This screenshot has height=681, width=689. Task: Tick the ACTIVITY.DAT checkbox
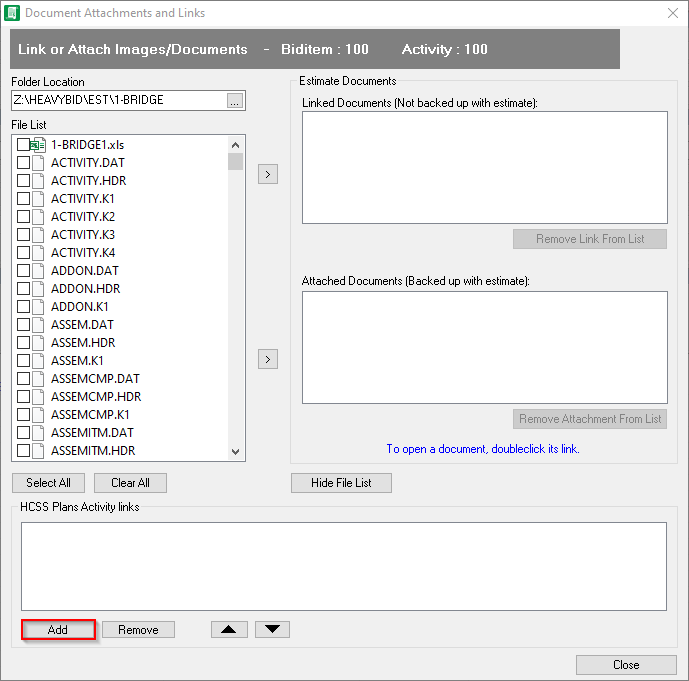[x=23, y=163]
